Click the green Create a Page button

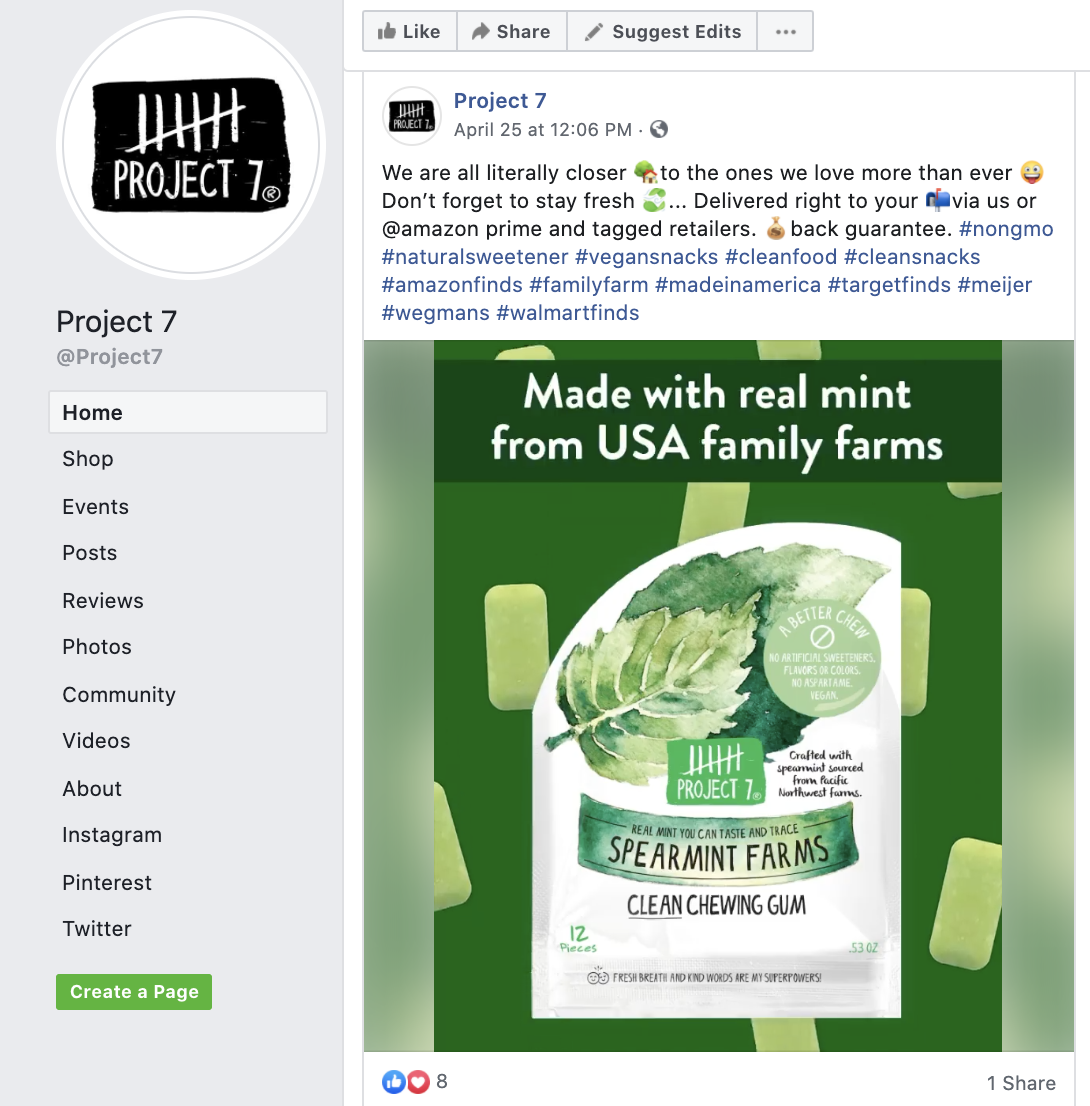134,992
